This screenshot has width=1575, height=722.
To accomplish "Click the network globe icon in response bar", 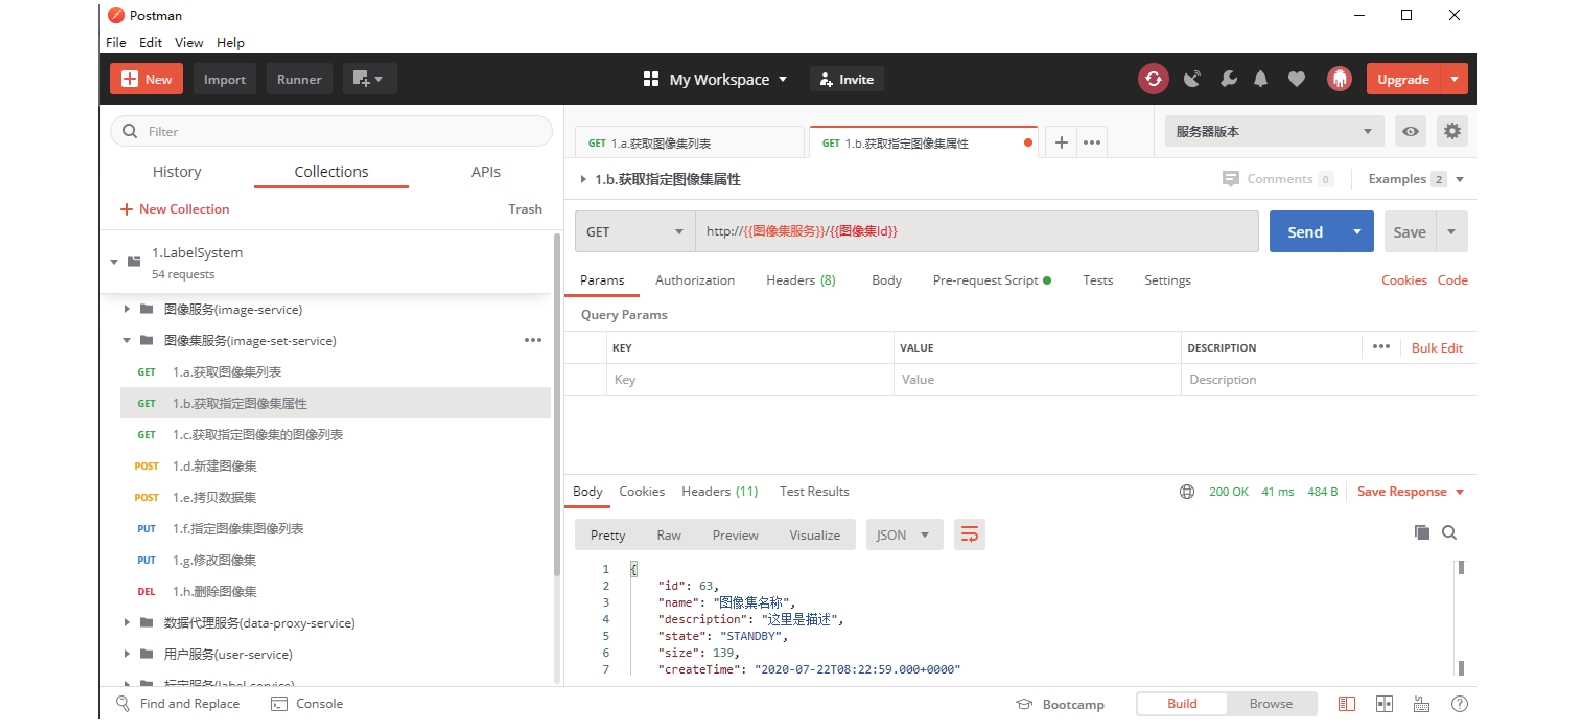I will (1187, 492).
